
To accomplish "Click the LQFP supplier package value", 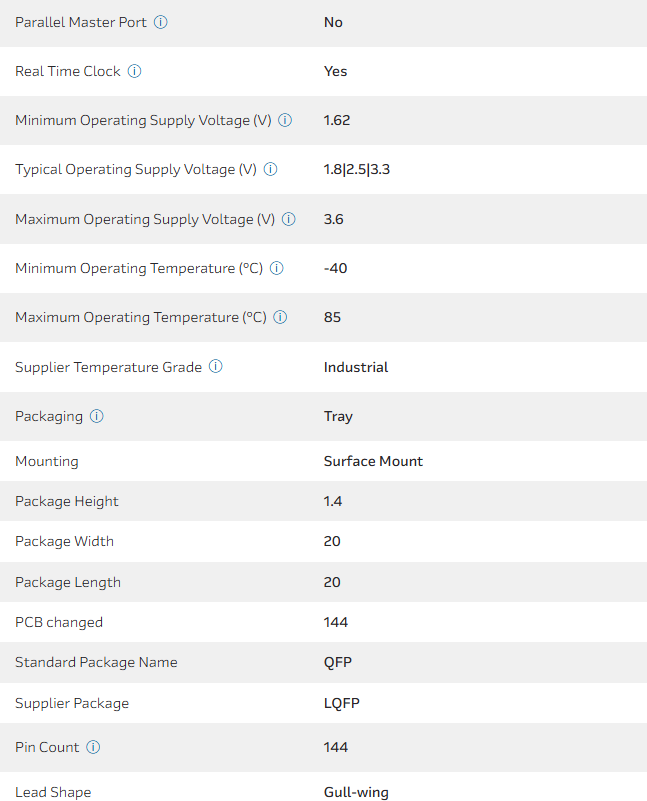I will [x=341, y=703].
